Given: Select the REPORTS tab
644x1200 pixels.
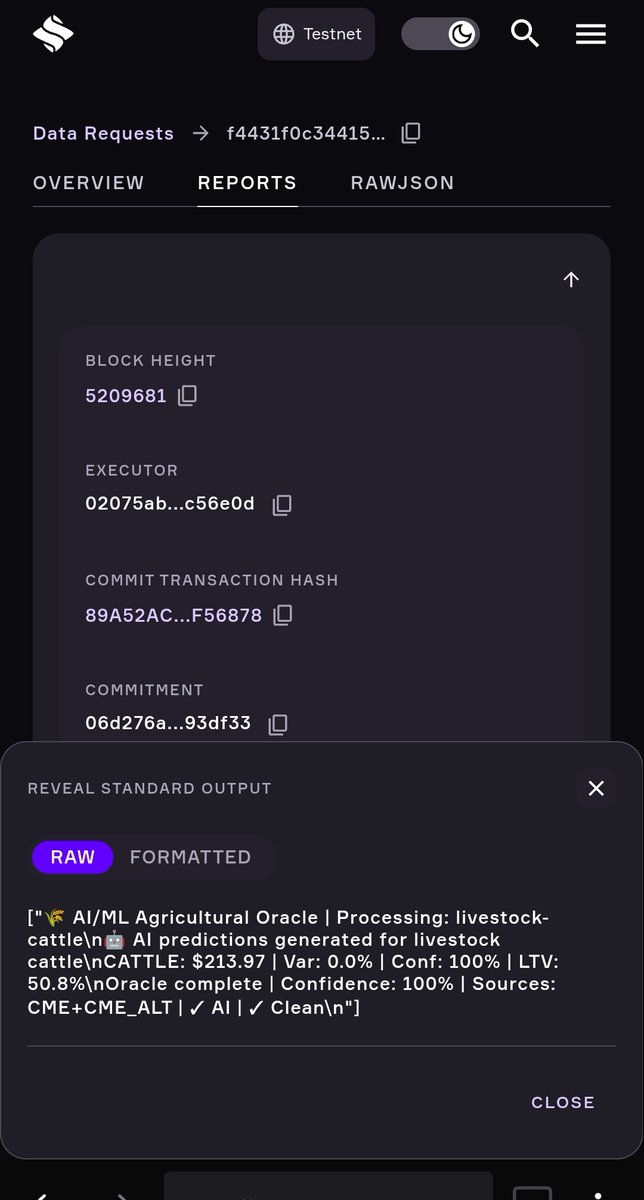Looking at the screenshot, I should pyautogui.click(x=247, y=183).
